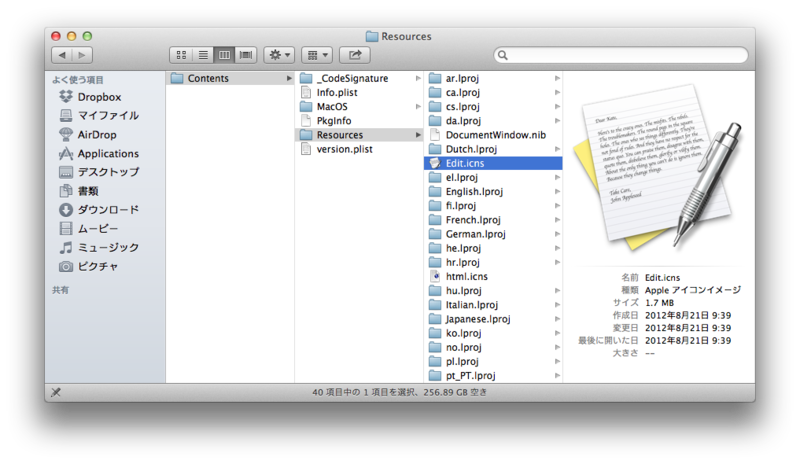Switch to Cover Flow view mode

[246, 55]
